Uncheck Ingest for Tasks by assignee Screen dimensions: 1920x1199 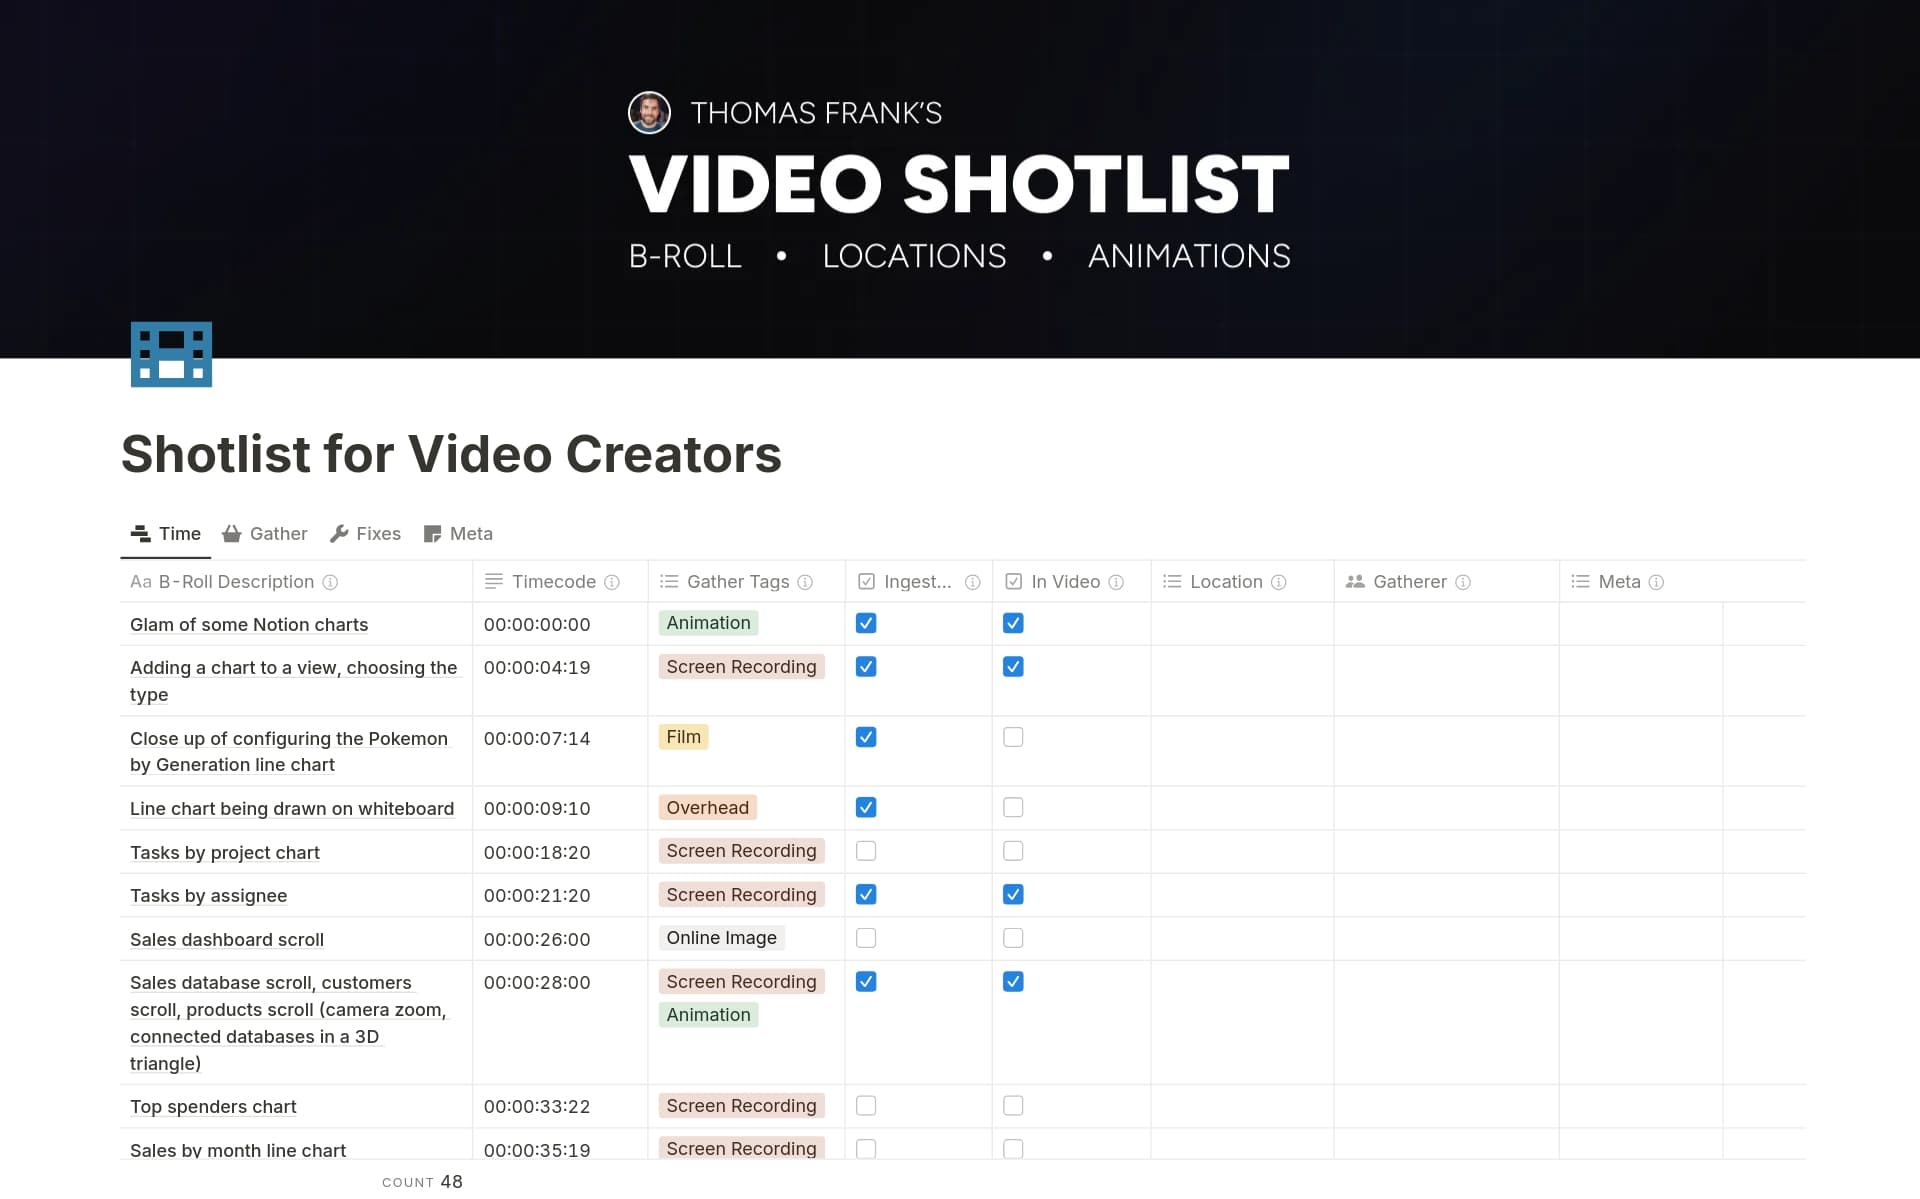pyautogui.click(x=866, y=894)
